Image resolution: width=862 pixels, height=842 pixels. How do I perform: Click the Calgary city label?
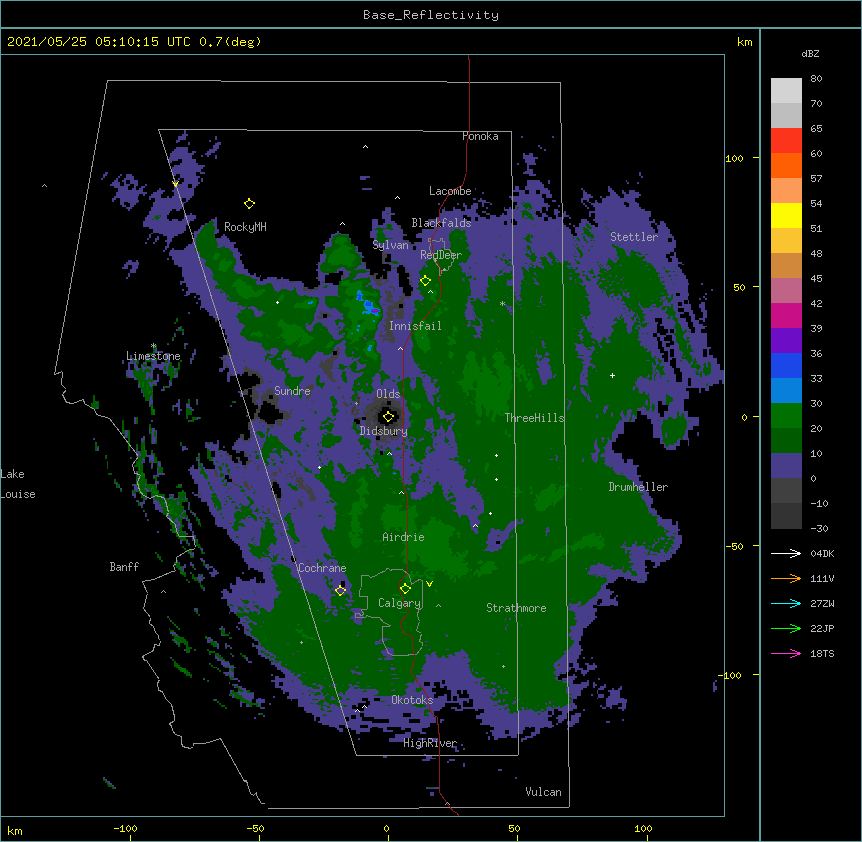click(x=399, y=603)
